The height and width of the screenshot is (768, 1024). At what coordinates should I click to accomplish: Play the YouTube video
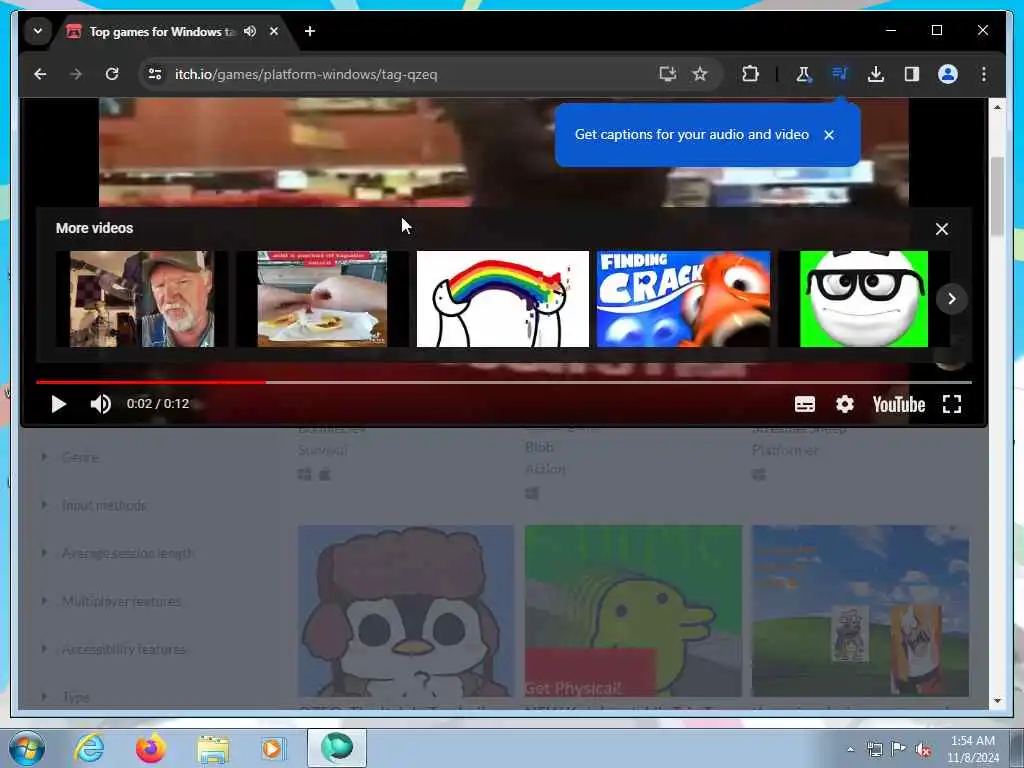[x=59, y=404]
